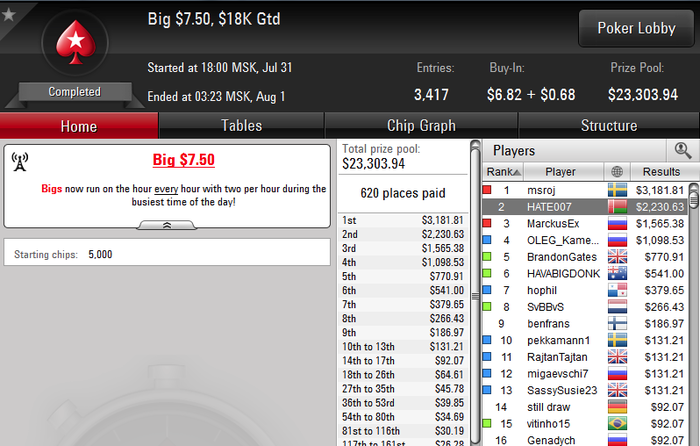Click the Australia flag beside HAVABIGDONK
Screen dimensions: 700x446
coord(617,273)
